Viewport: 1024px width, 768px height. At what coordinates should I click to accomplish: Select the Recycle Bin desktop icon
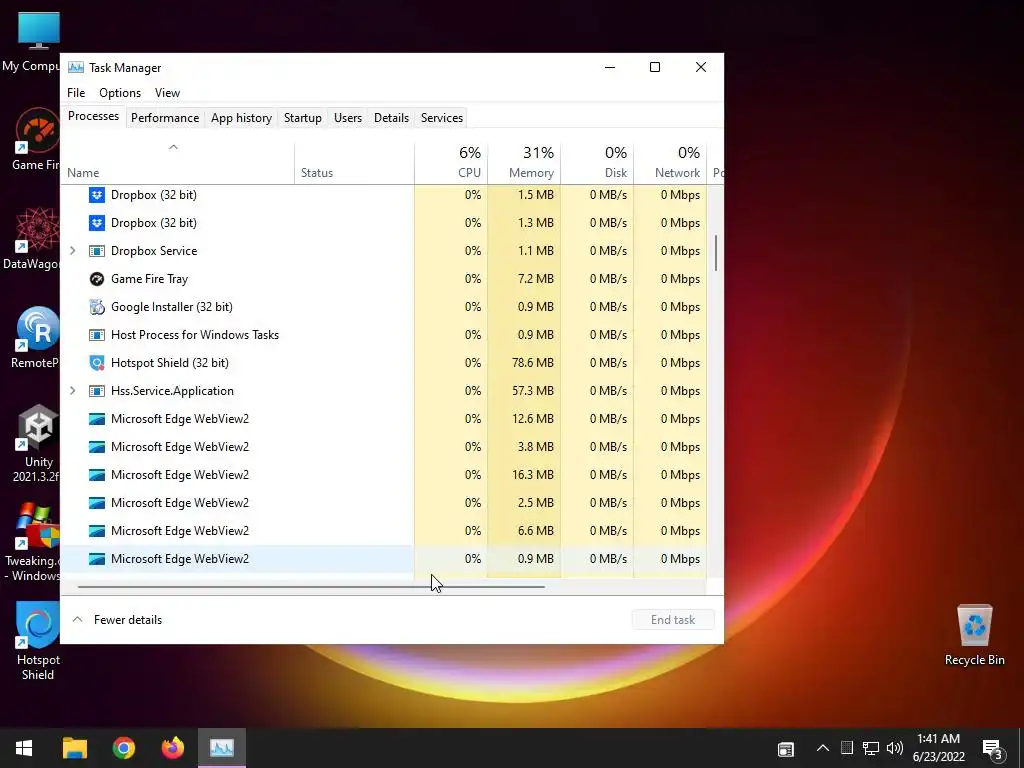point(974,635)
